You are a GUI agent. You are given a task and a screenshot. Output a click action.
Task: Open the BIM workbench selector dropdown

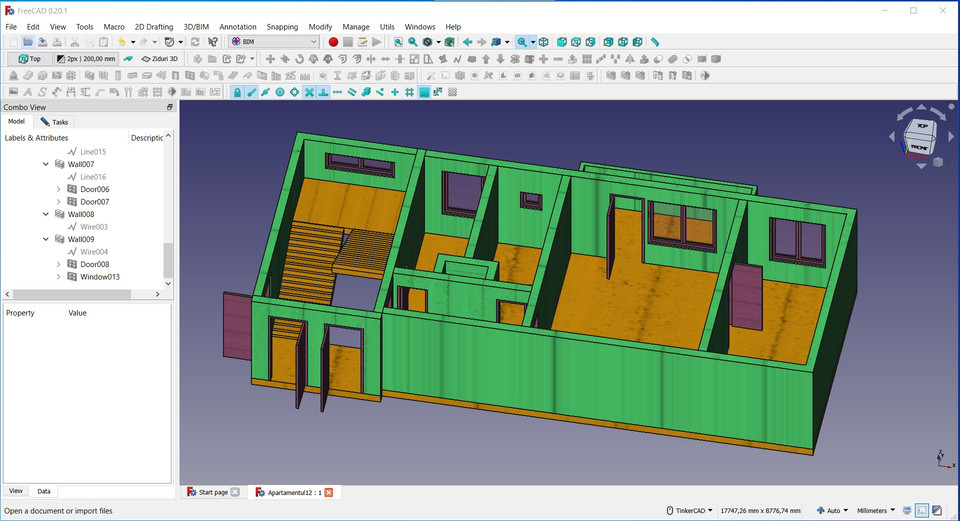pos(274,42)
